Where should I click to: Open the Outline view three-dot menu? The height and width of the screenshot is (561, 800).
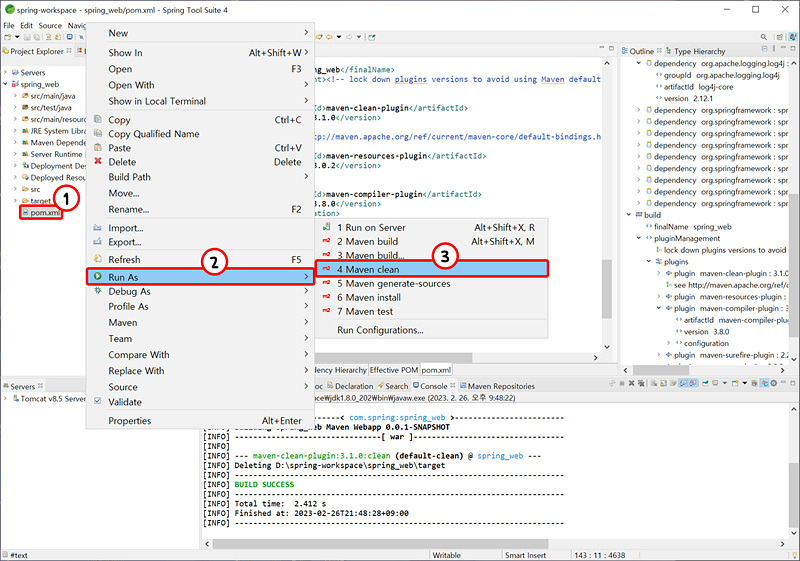pyautogui.click(x=773, y=48)
